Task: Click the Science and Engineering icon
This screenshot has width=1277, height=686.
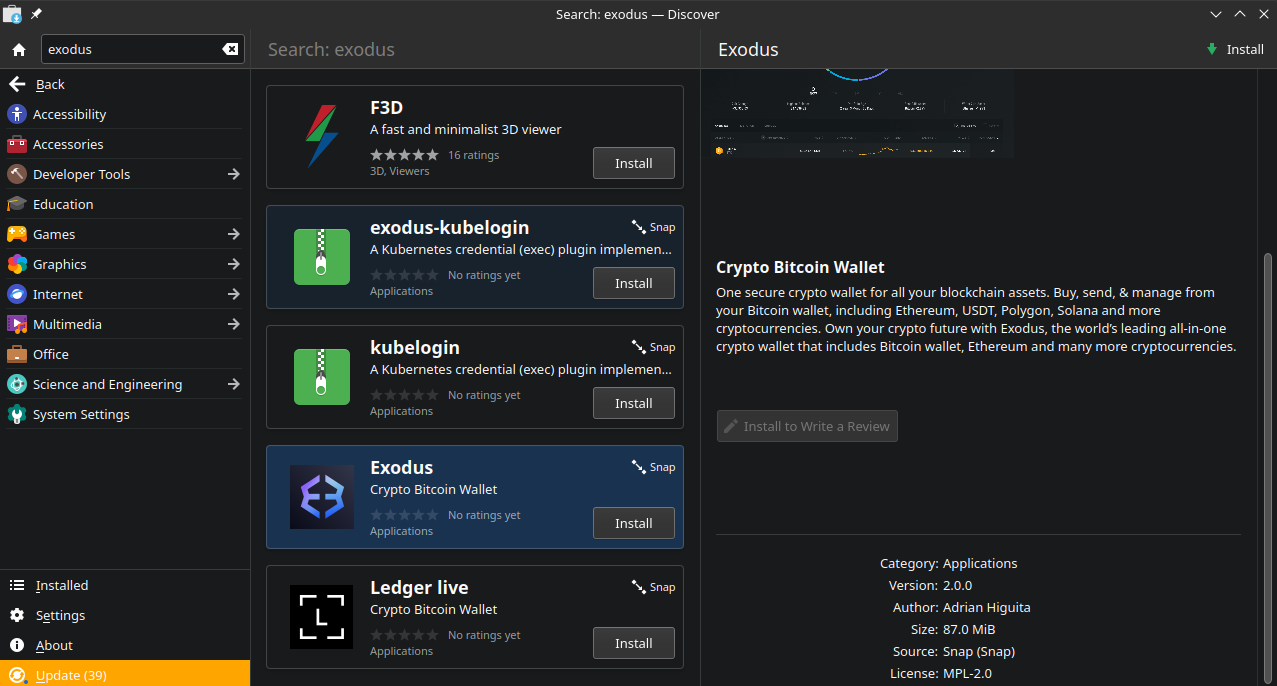Action: coord(17,384)
